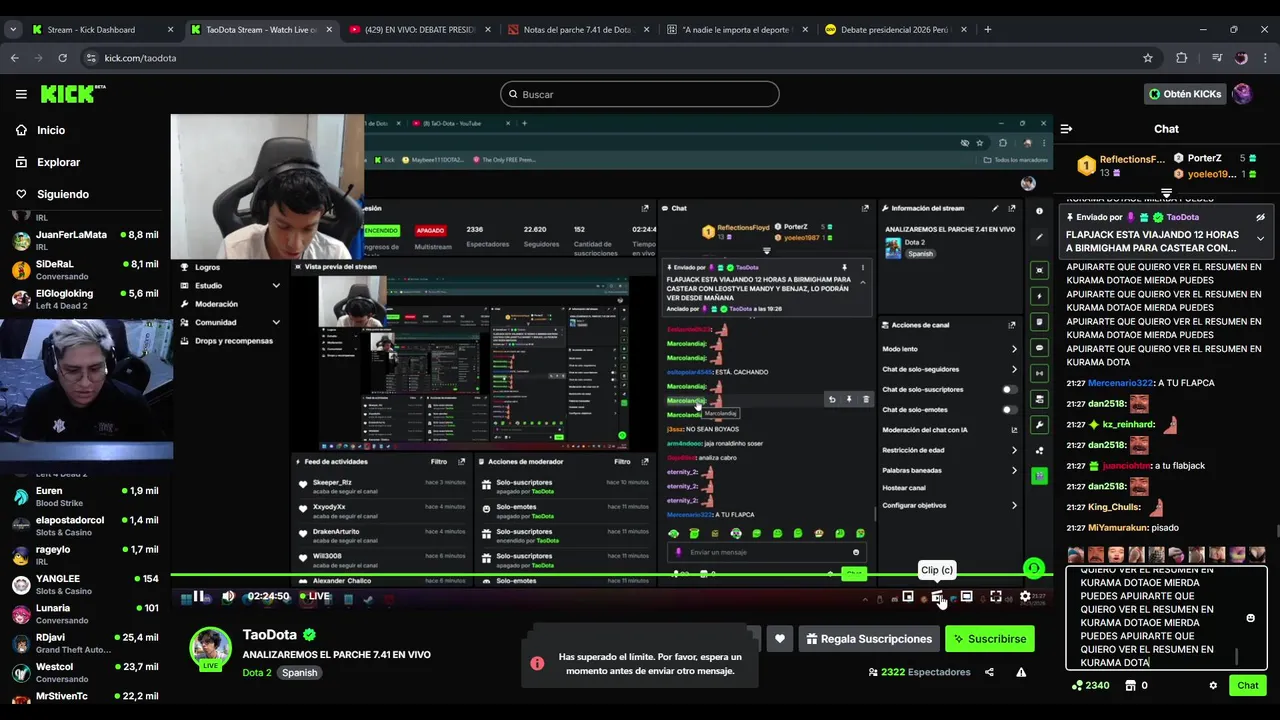Viewport: 1280px width, 720px height.
Task: Switch to theater mode
Action: 966,597
